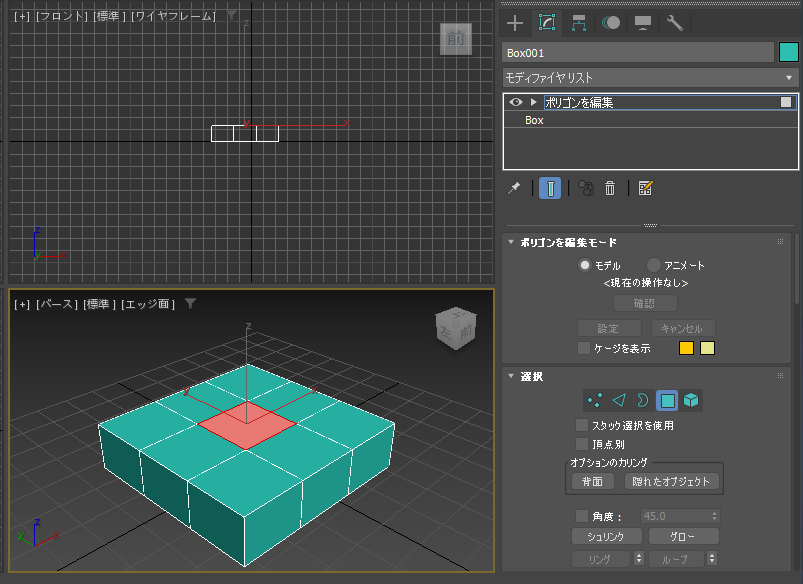Click the 前 ViewCube face in front viewport
Viewport: 803px width, 584px height.
[456, 38]
